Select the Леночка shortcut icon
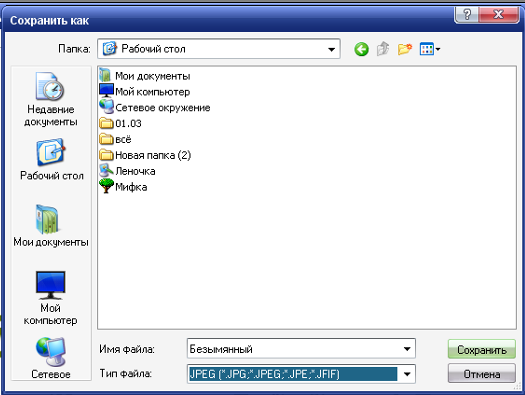This screenshot has height=395, width=525. pos(106,170)
